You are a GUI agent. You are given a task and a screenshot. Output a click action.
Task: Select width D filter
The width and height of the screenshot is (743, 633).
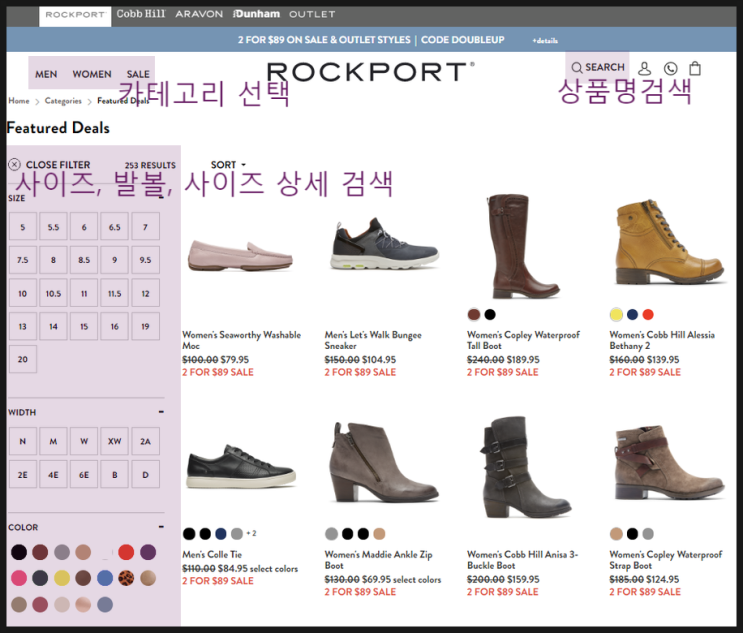[145, 474]
